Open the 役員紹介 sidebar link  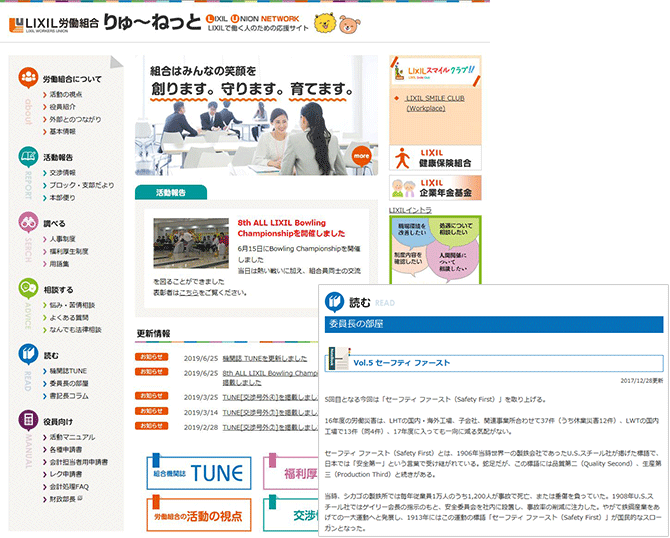(x=62, y=107)
